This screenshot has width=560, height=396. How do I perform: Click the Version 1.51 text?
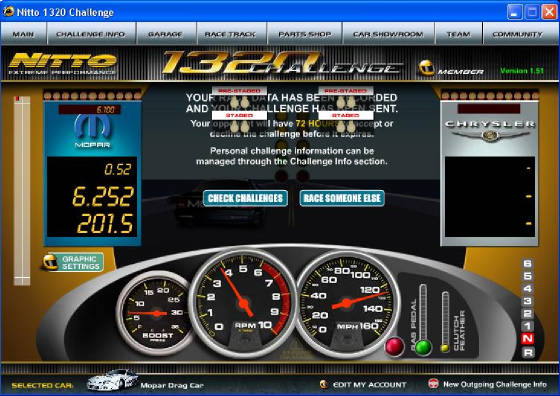[522, 71]
